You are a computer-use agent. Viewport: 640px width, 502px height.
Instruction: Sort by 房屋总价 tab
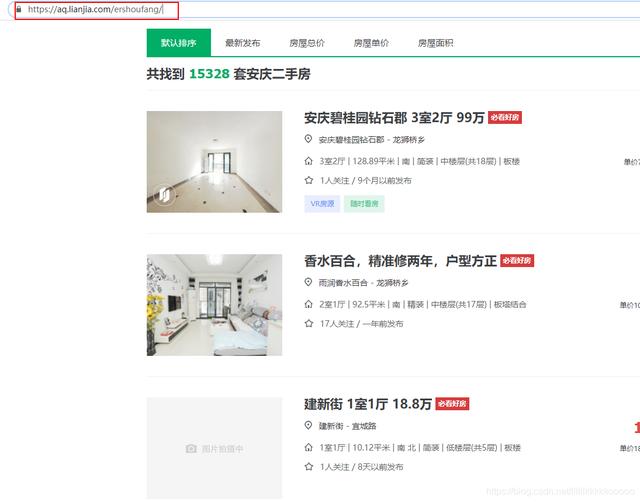point(307,43)
